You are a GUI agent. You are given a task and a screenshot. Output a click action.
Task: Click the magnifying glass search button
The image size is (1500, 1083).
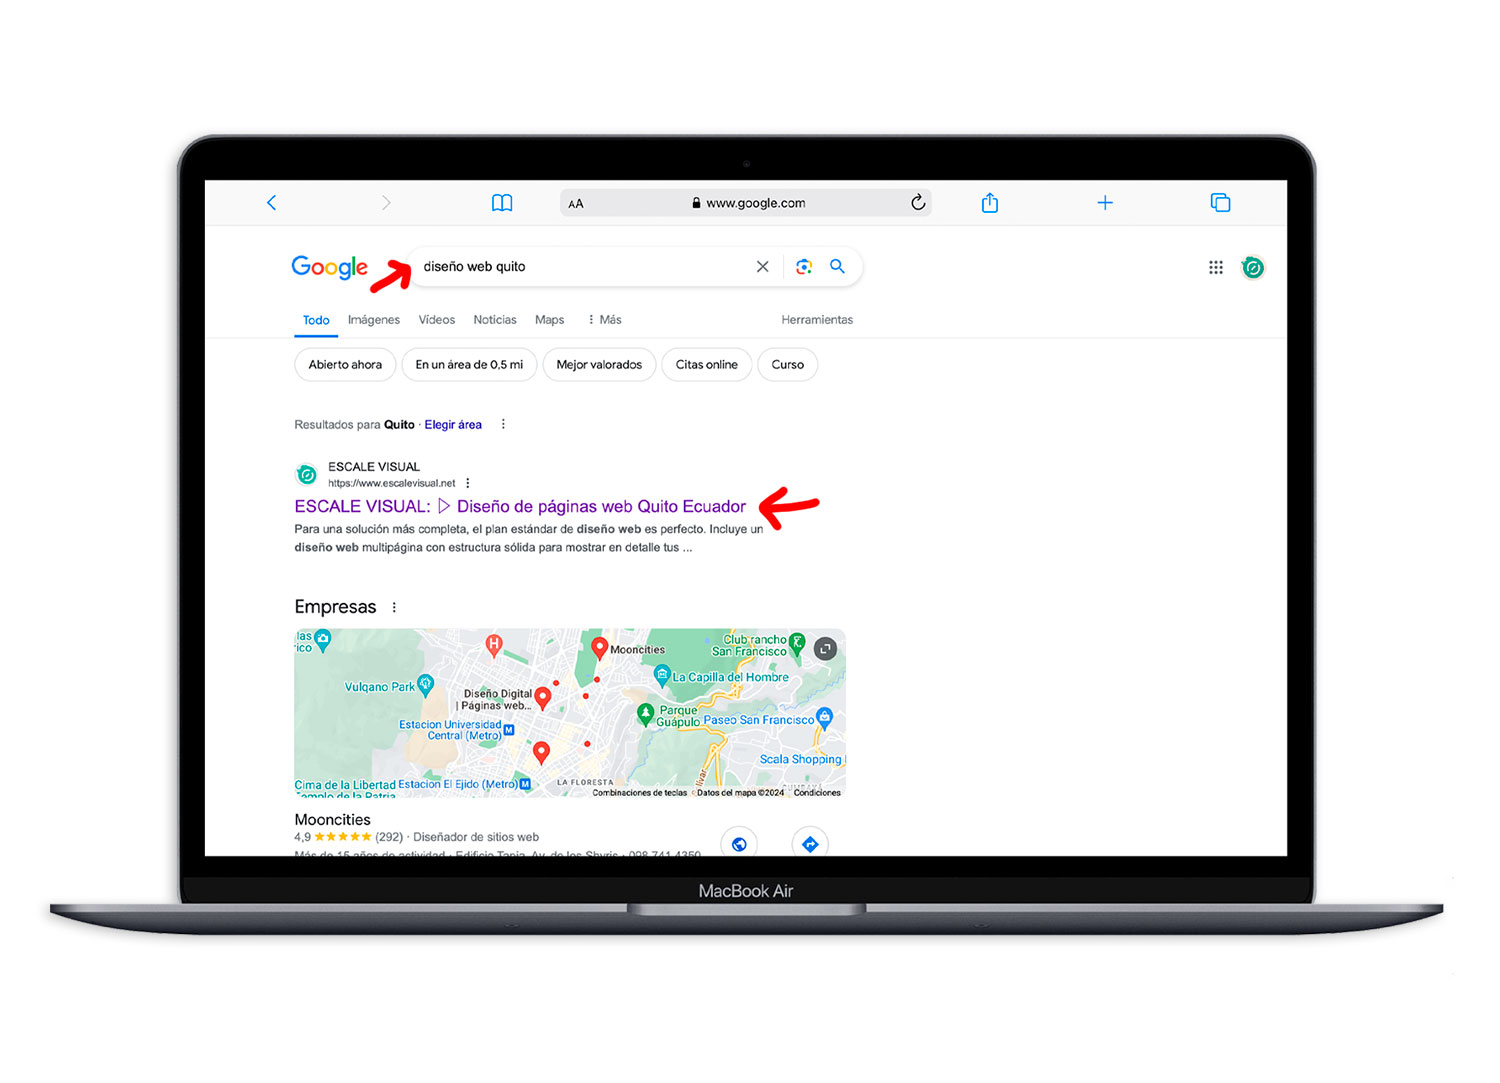click(837, 267)
